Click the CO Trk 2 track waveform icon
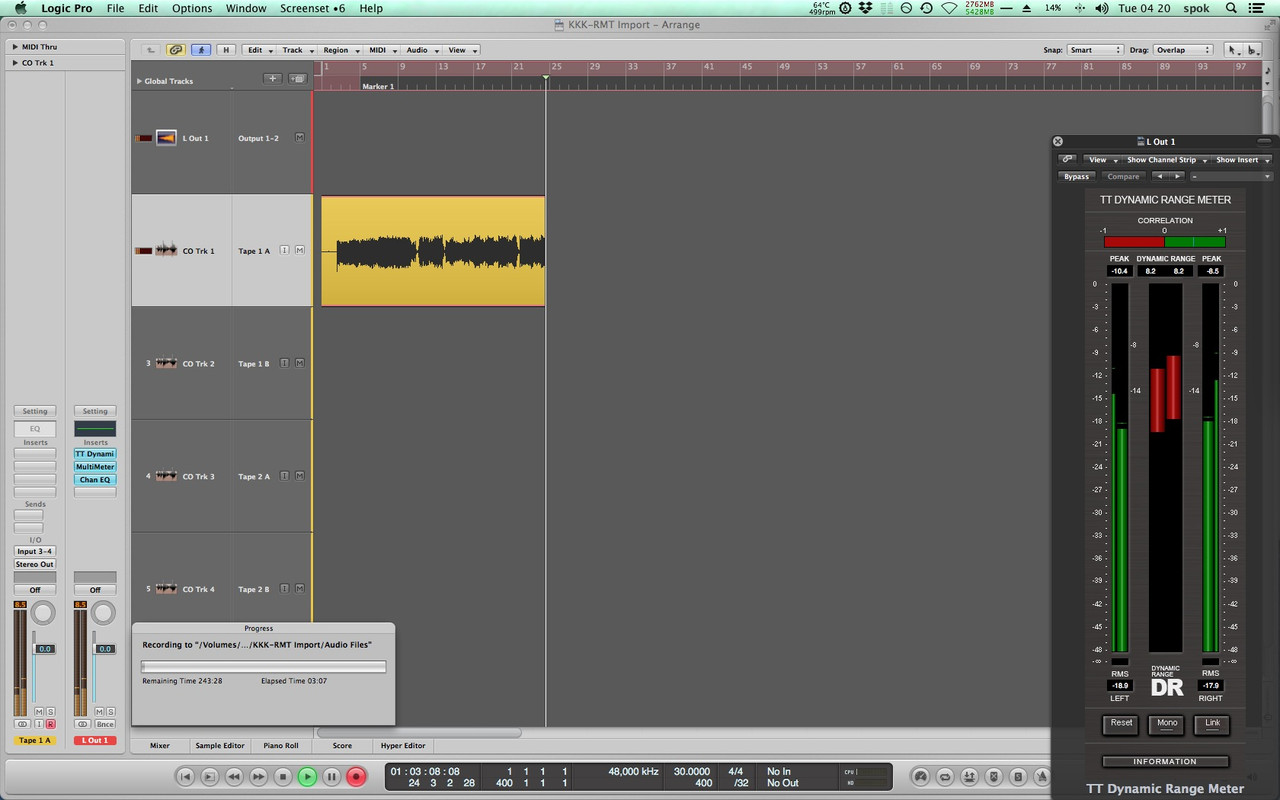Image resolution: width=1280 pixels, height=800 pixels. (166, 363)
